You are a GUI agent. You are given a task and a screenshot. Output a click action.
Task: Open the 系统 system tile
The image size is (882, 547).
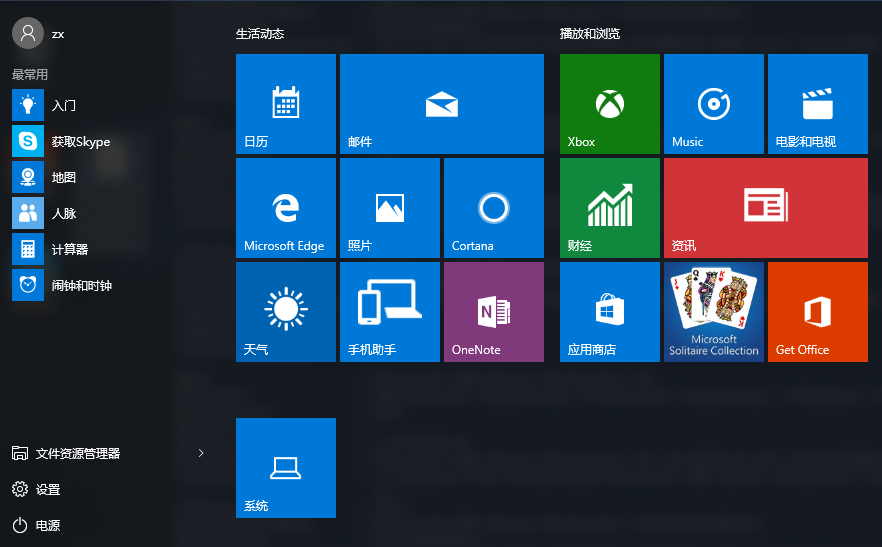tap(286, 468)
